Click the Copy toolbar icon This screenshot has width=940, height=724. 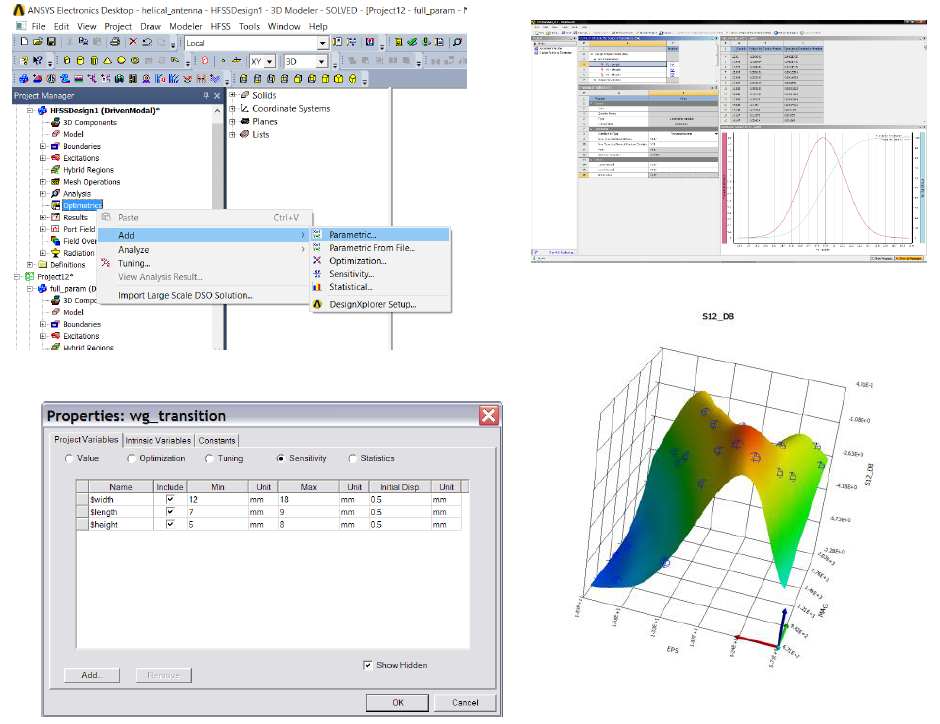pyautogui.click(x=83, y=42)
